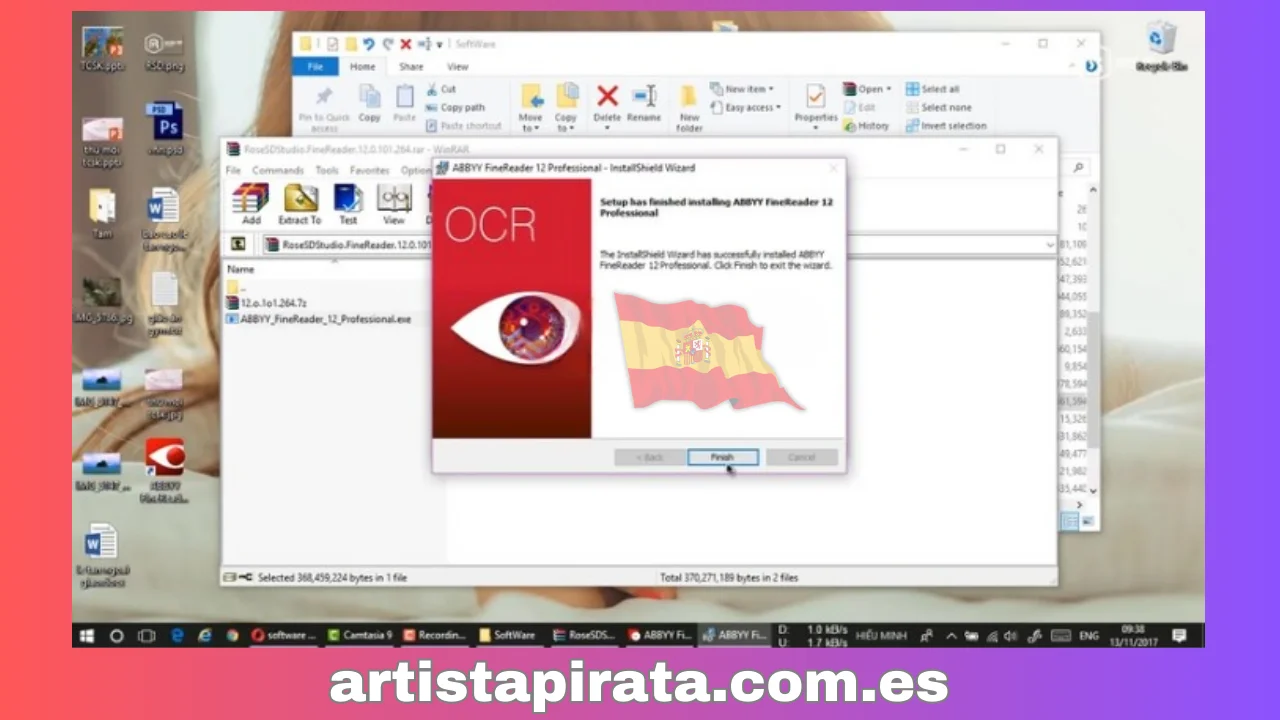Click the taskbar clock showing 09:38

coord(1134,635)
